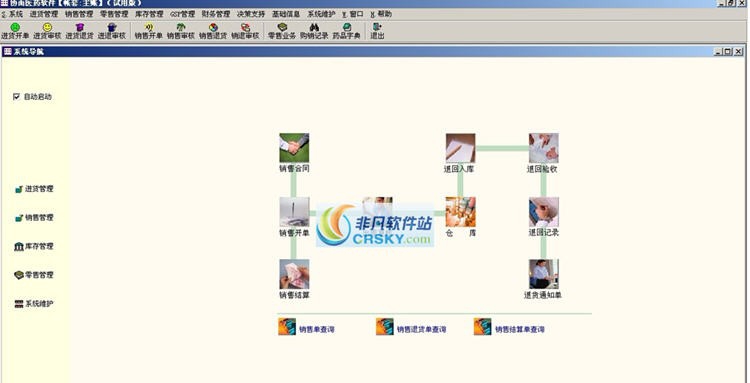Screen dimensions: 750x383
Task: Open the 零售管理 menu in menu bar
Action: tap(114, 14)
